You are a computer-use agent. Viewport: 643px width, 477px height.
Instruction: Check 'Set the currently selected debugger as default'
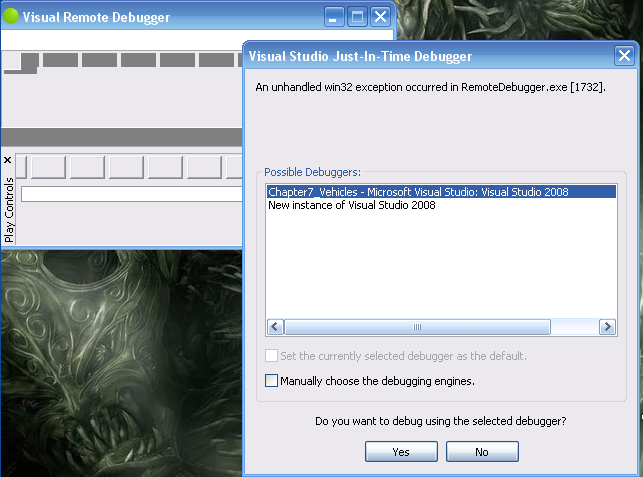tap(272, 356)
